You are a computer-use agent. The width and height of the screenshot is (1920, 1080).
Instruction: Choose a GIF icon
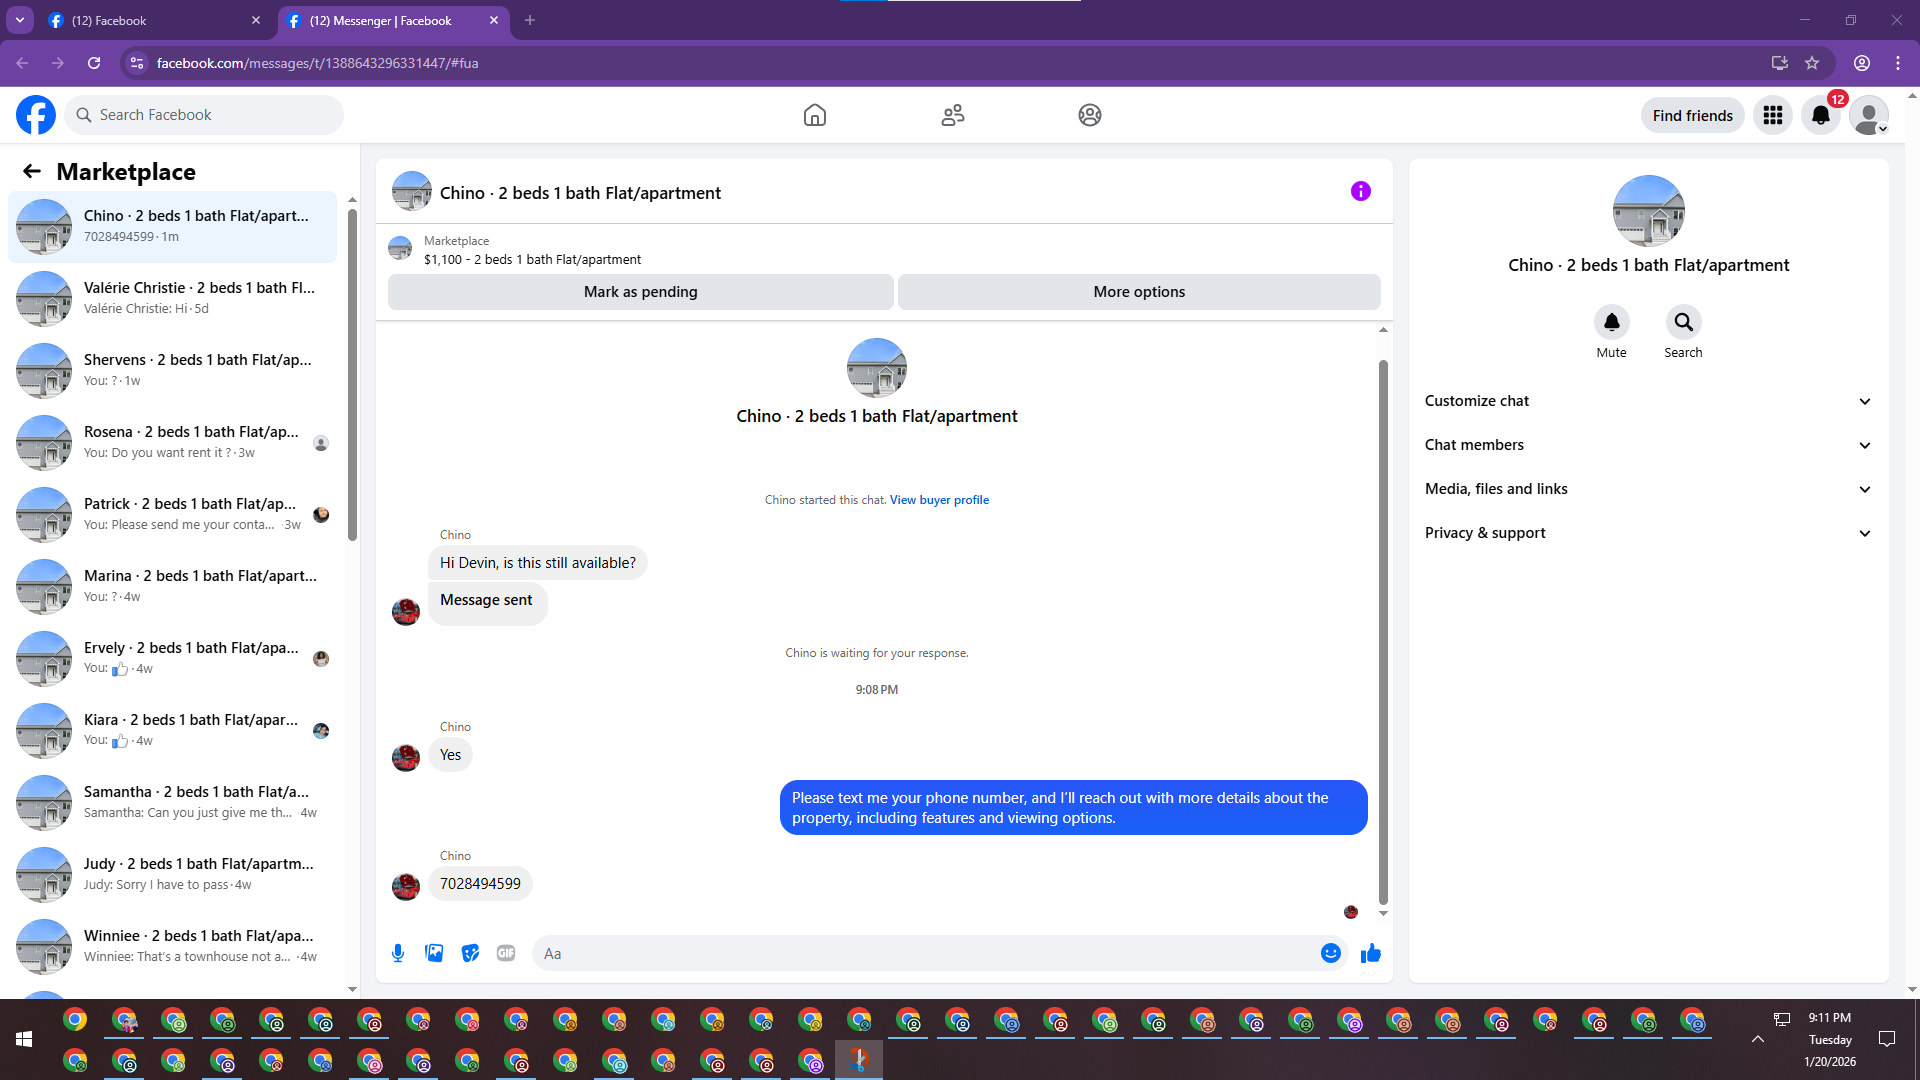coord(506,953)
